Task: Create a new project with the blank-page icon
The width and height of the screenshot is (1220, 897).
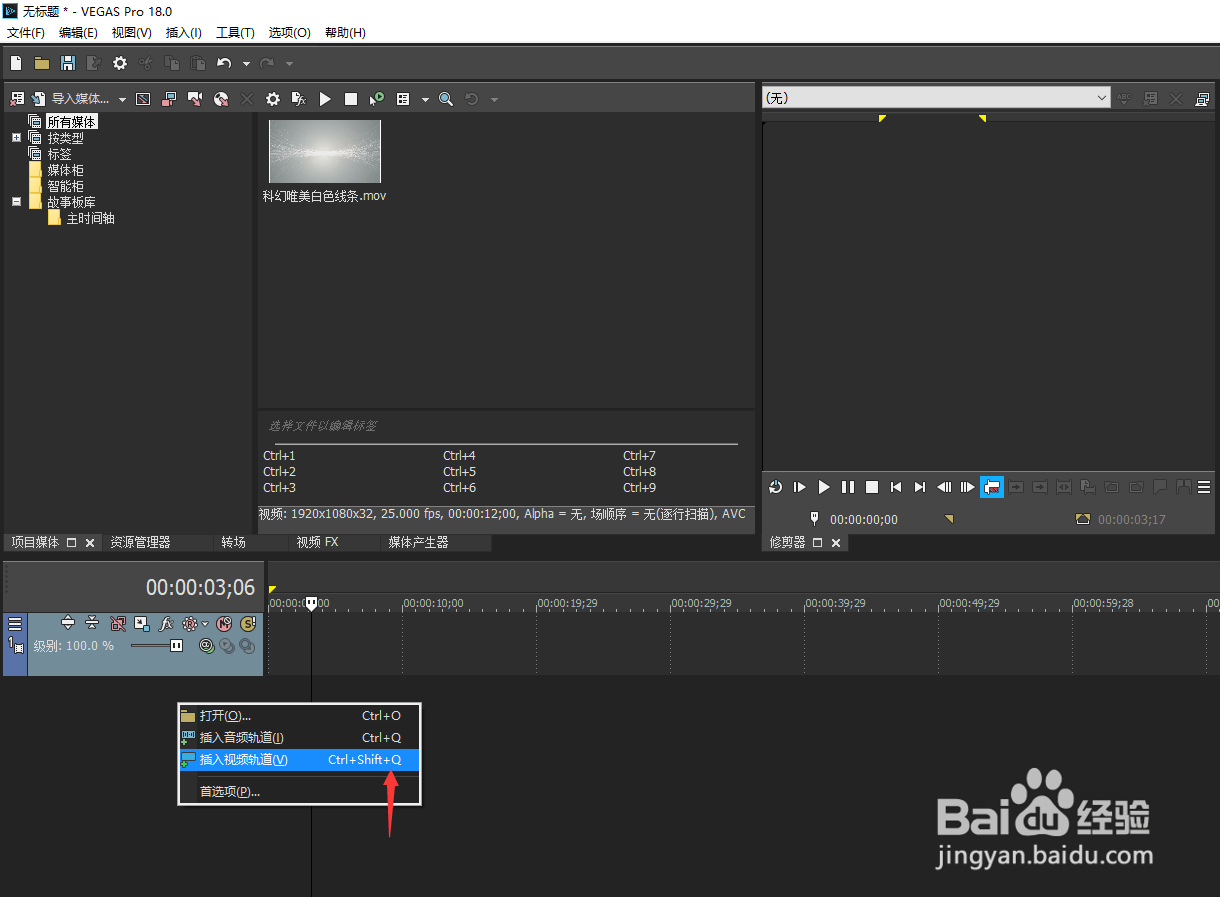Action: click(x=16, y=63)
